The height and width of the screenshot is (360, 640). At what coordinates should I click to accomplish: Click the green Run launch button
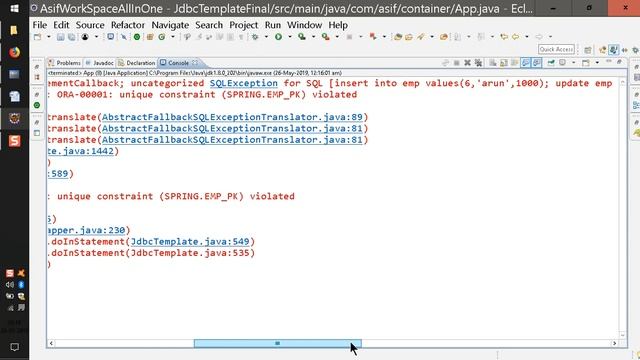tap(278, 37)
